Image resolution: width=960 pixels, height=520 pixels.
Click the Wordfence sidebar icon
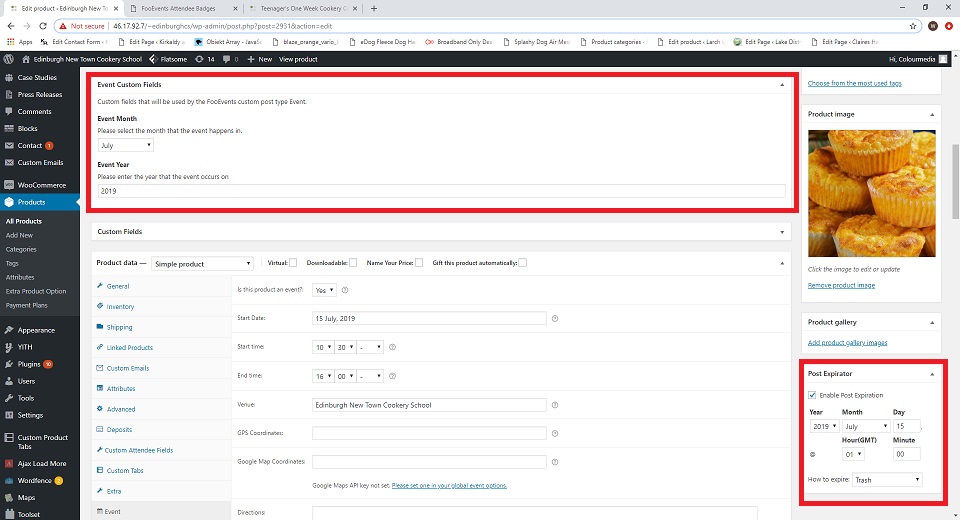click(9, 481)
